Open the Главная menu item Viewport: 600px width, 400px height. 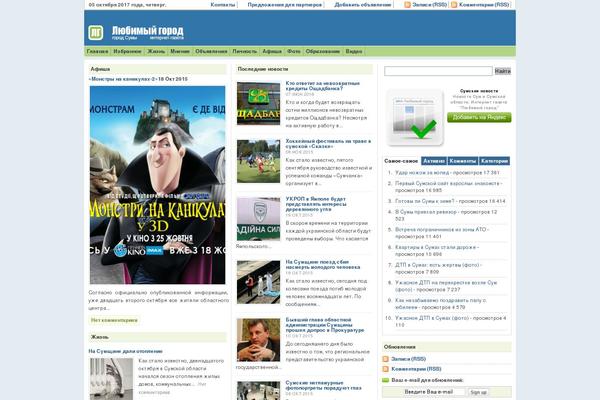pyautogui.click(x=97, y=51)
